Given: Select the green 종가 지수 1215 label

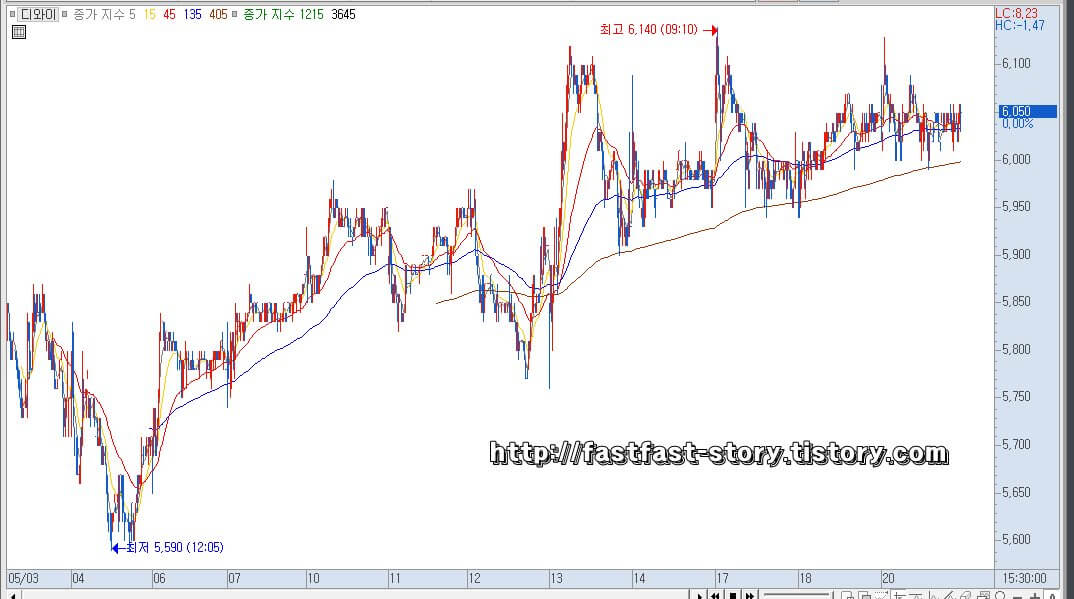Looking at the screenshot, I should click(x=284, y=14).
